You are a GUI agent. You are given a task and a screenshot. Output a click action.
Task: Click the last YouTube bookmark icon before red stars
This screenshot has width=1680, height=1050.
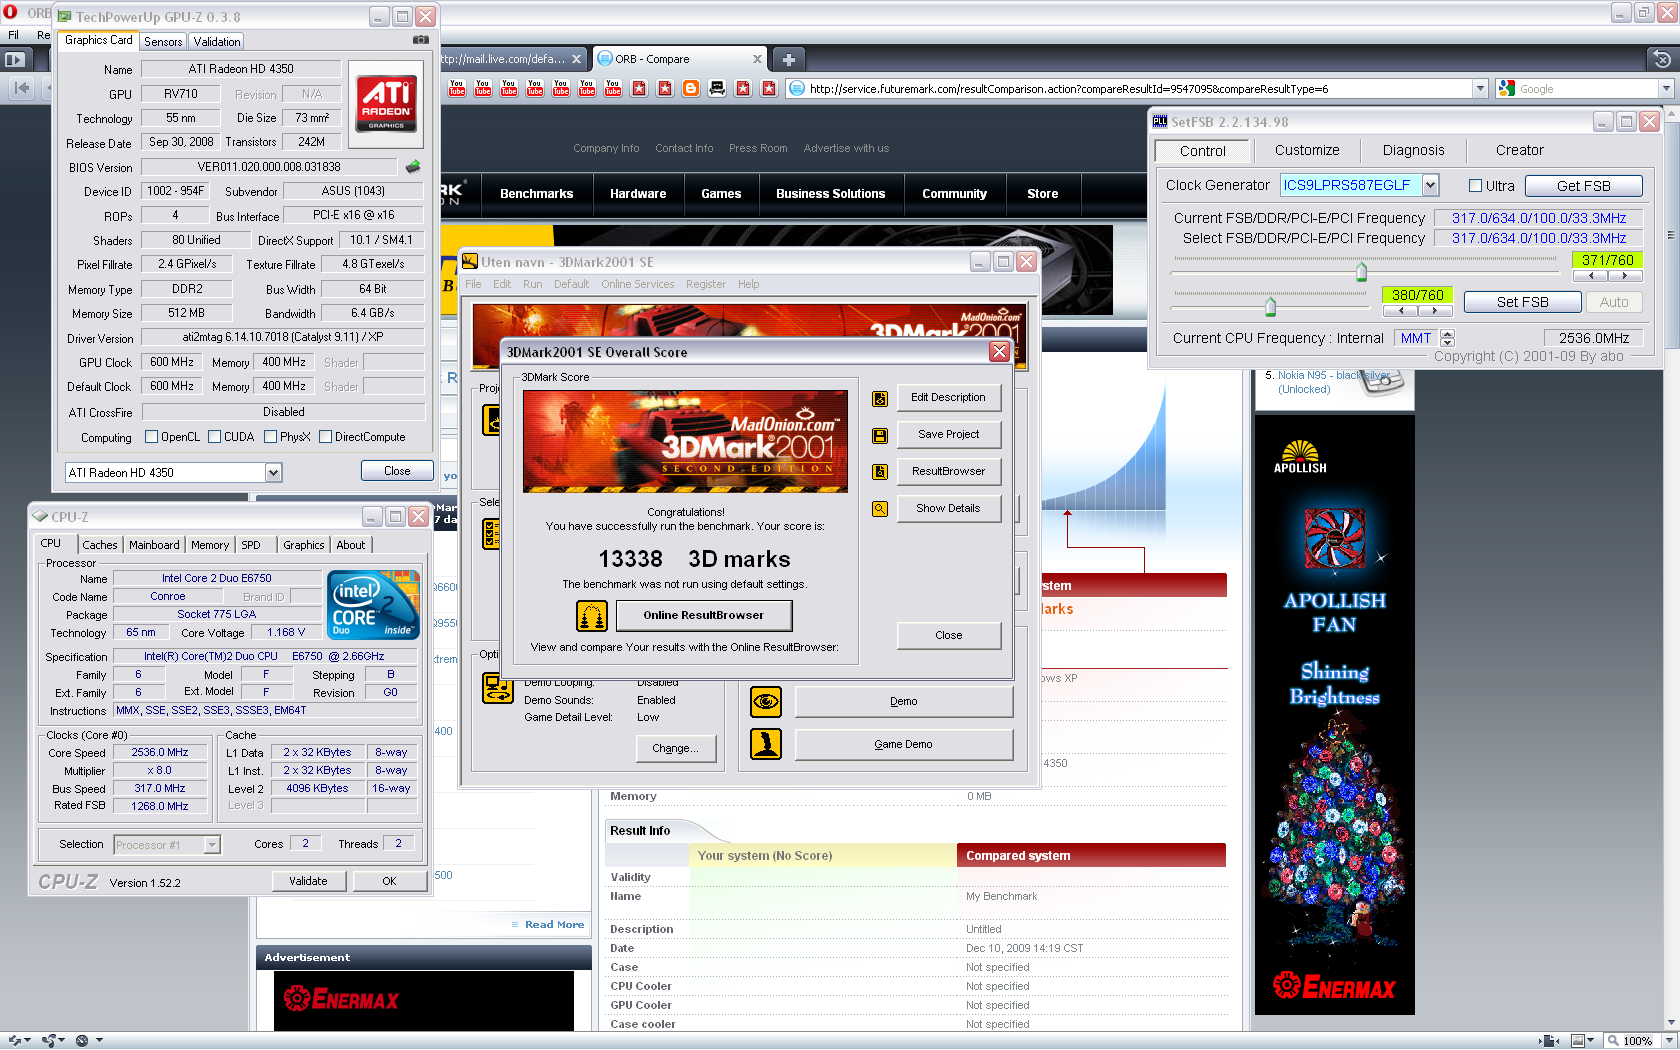[613, 88]
